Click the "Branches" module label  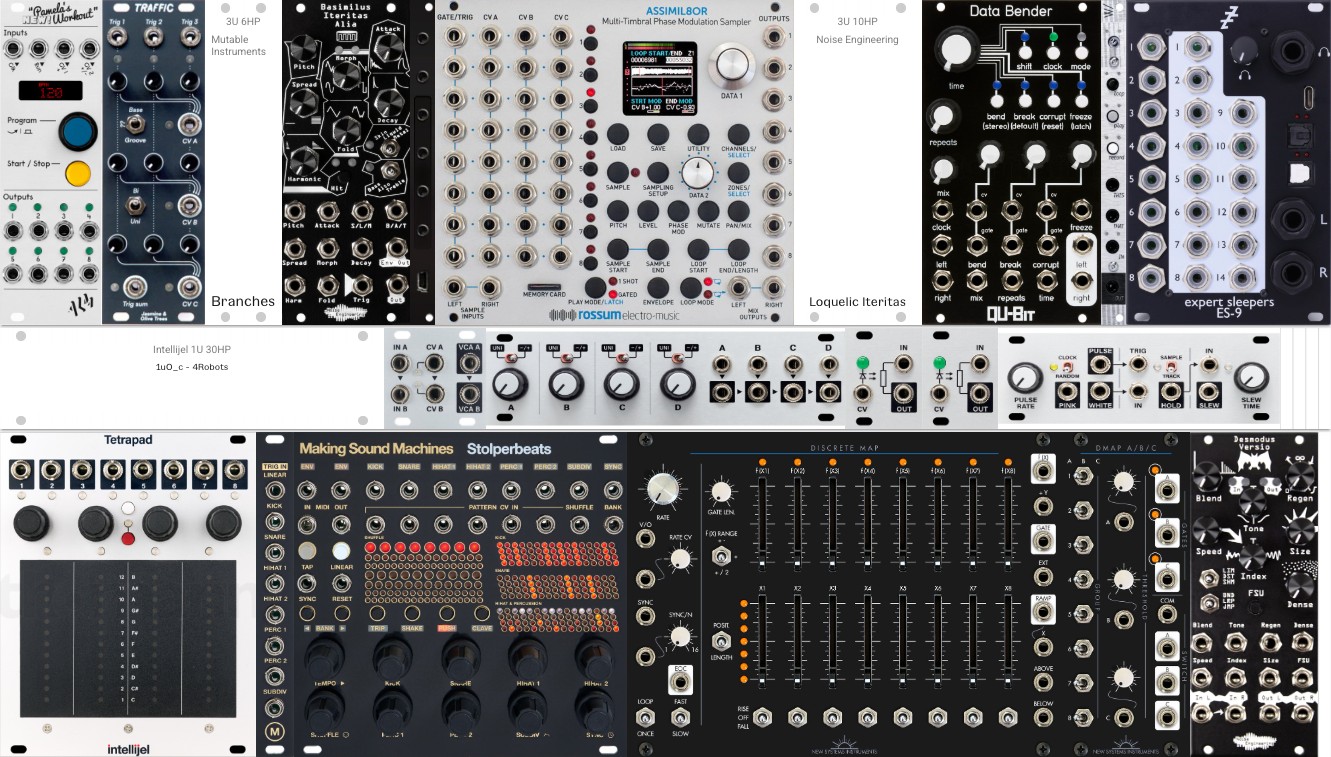tap(243, 300)
